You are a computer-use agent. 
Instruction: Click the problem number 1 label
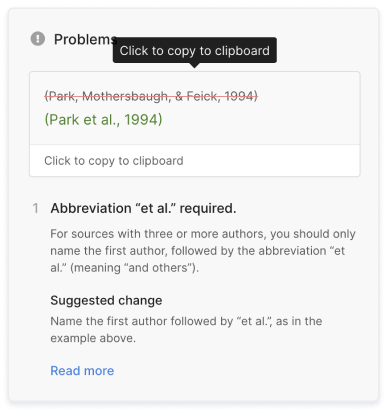pyautogui.click(x=36, y=208)
